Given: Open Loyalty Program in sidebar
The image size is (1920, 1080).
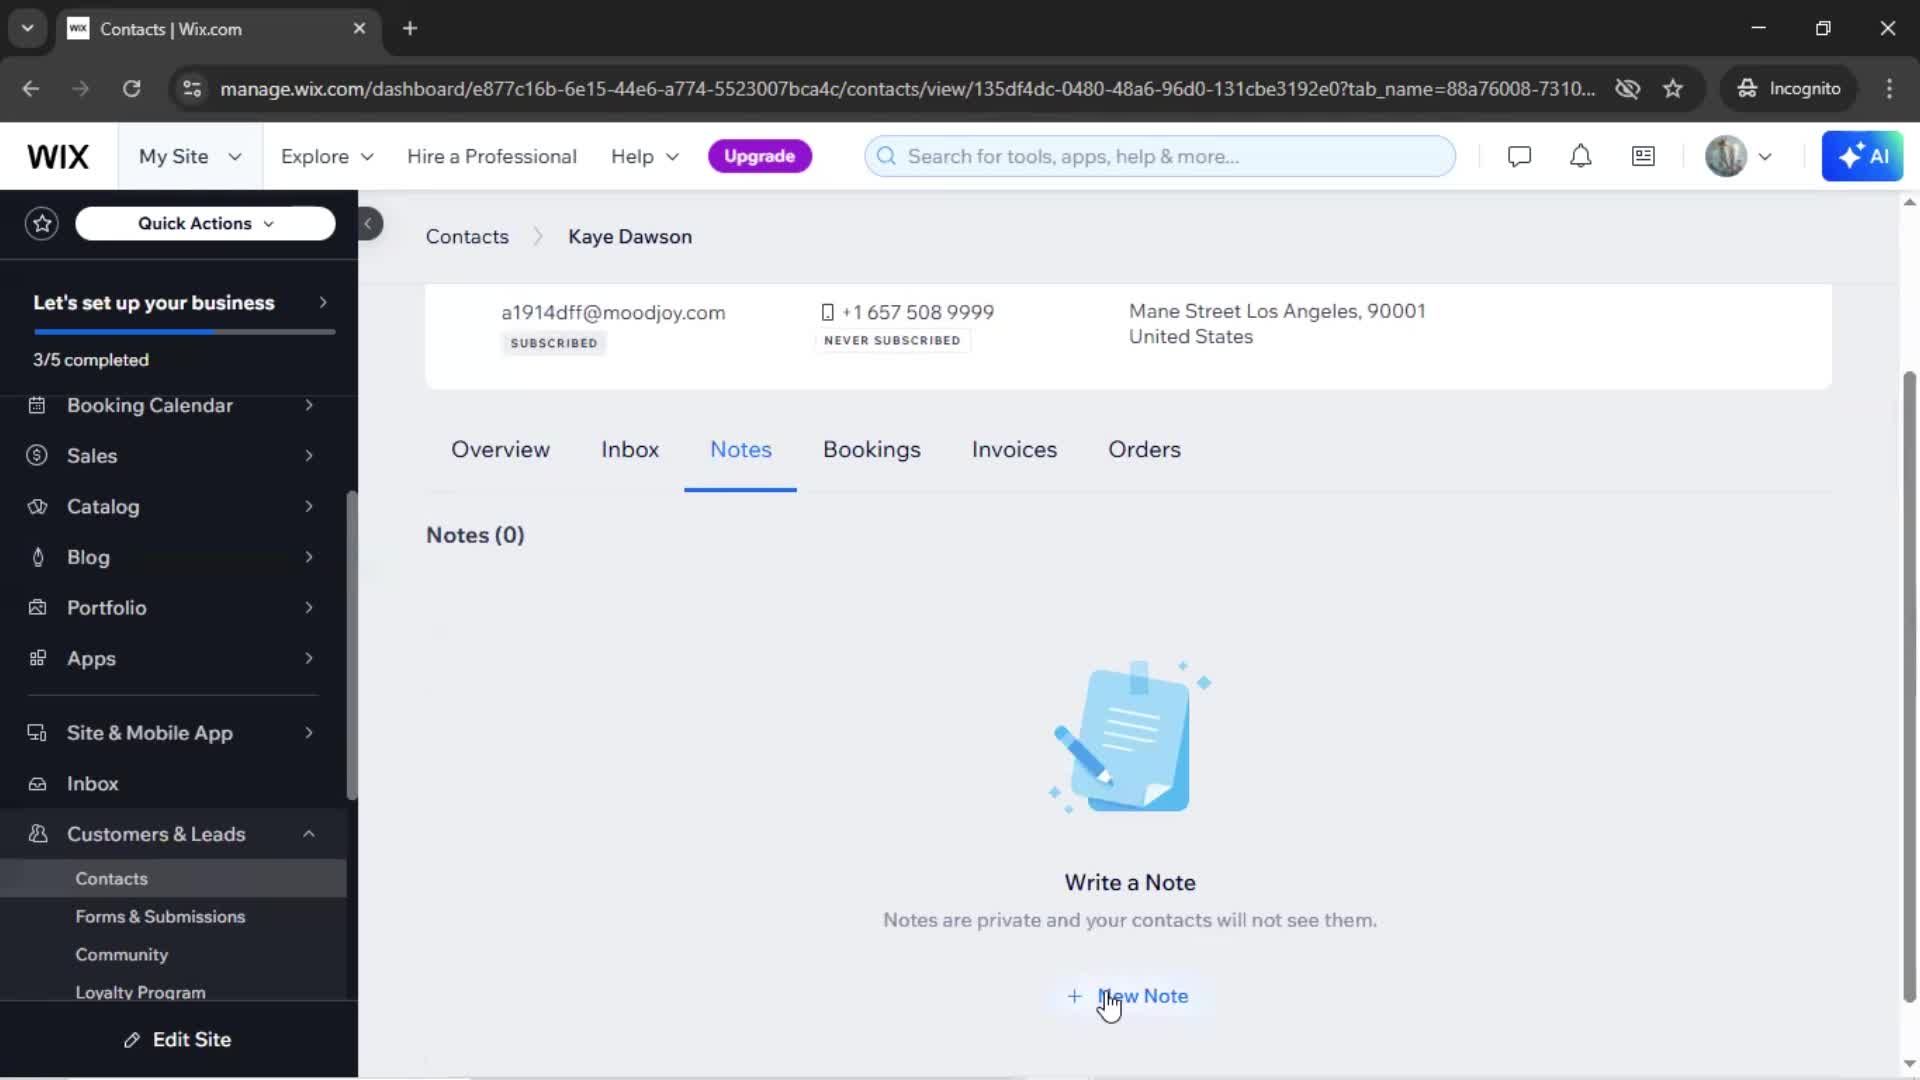Looking at the screenshot, I should (140, 993).
